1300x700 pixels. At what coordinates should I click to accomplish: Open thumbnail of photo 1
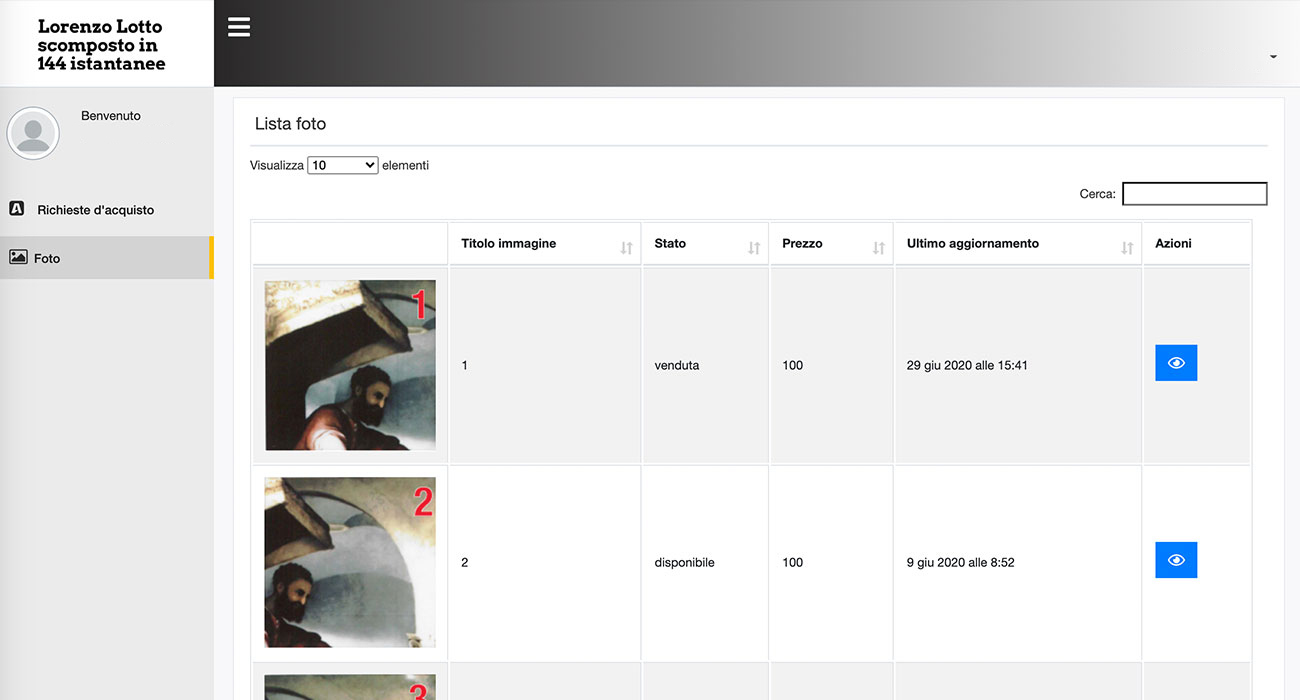(x=350, y=365)
